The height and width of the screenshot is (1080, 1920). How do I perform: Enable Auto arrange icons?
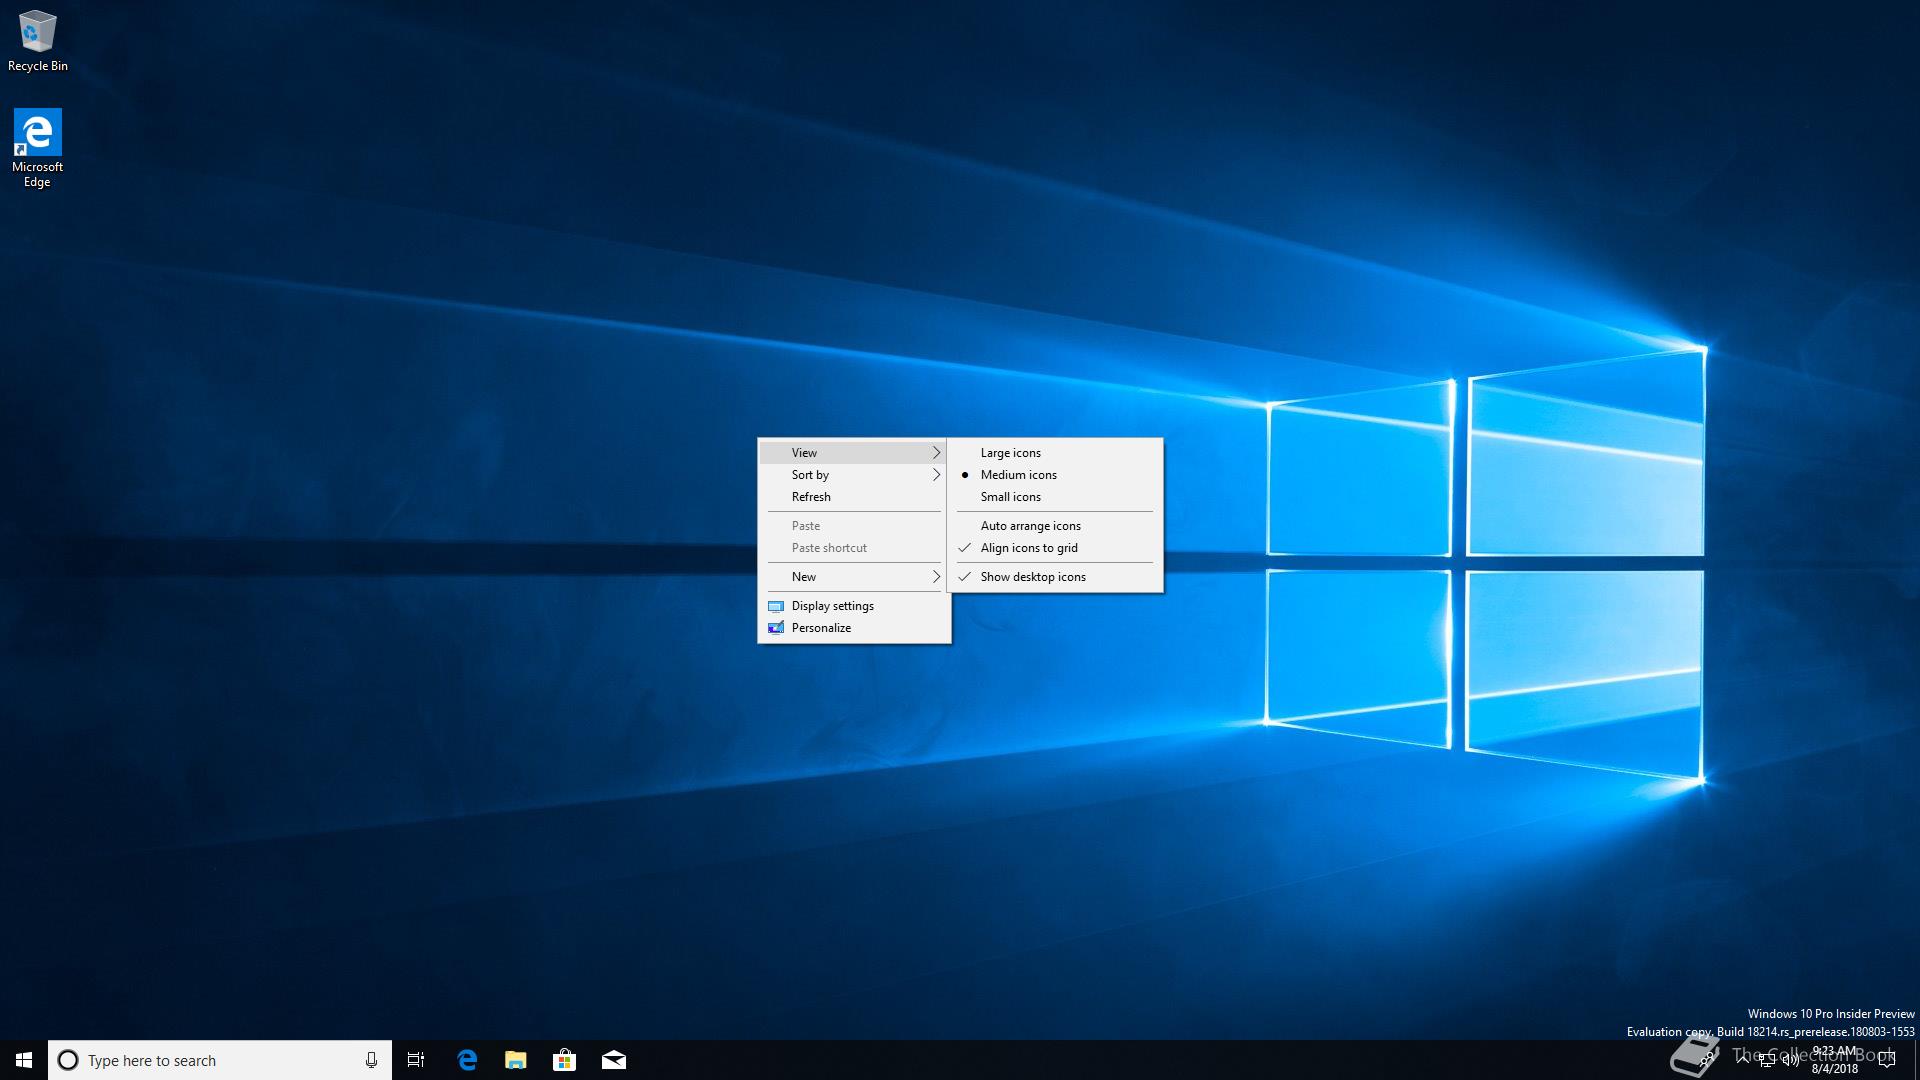click(1030, 526)
